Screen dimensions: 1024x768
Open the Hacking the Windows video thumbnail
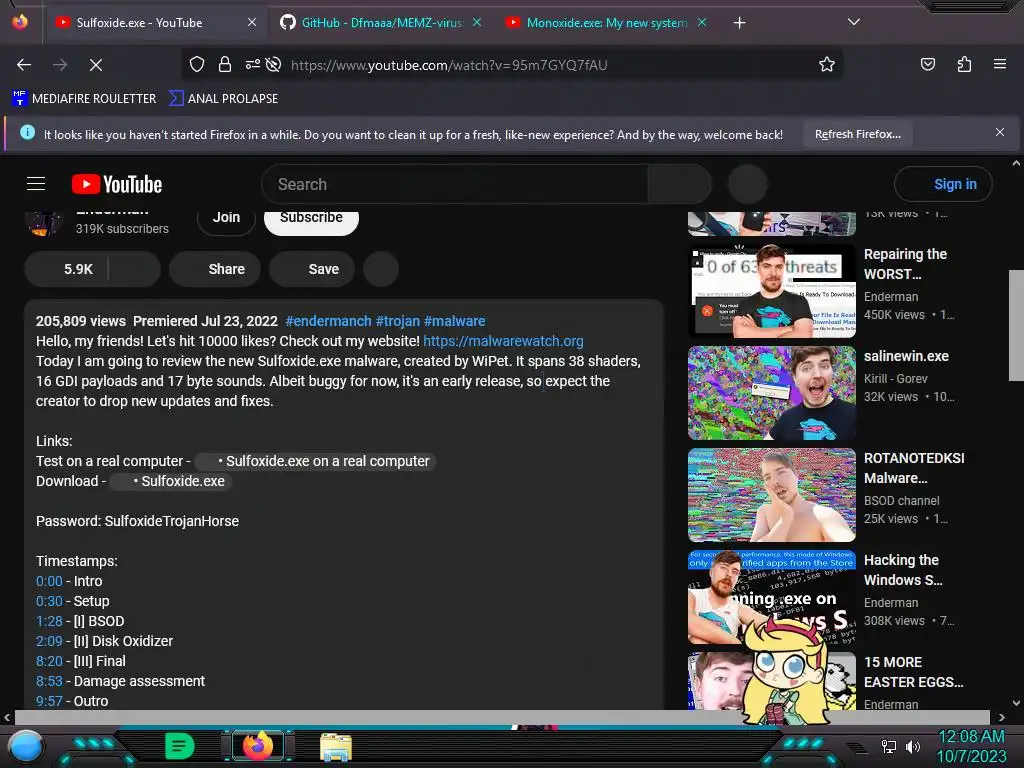(x=771, y=597)
